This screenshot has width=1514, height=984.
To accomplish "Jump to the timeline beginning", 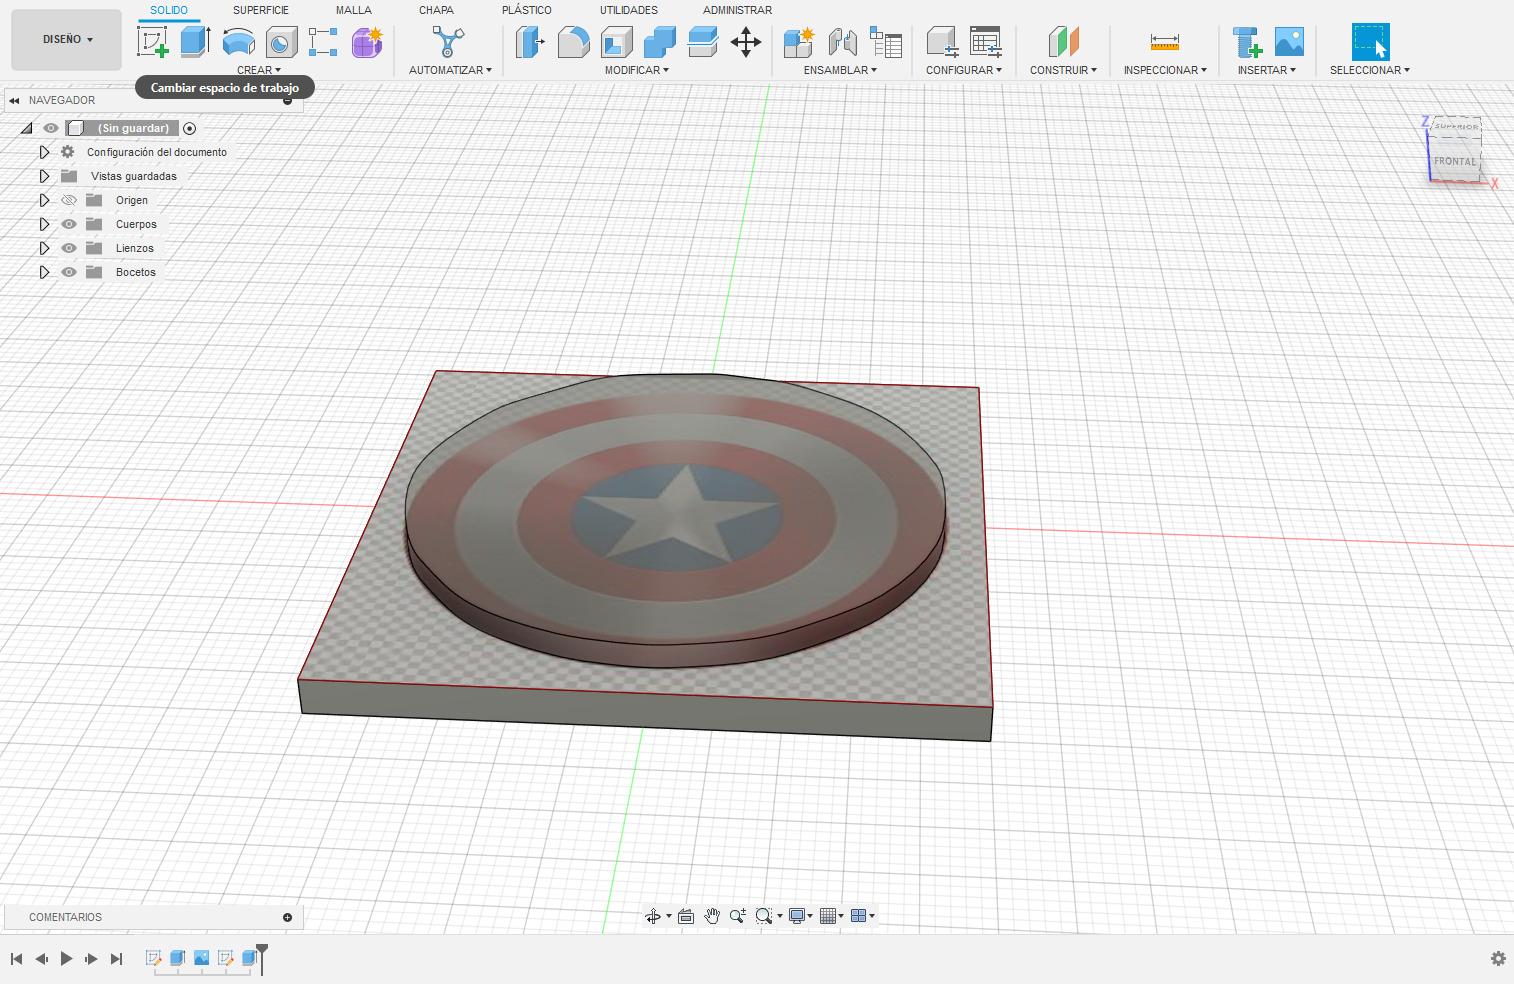I will click(x=17, y=958).
